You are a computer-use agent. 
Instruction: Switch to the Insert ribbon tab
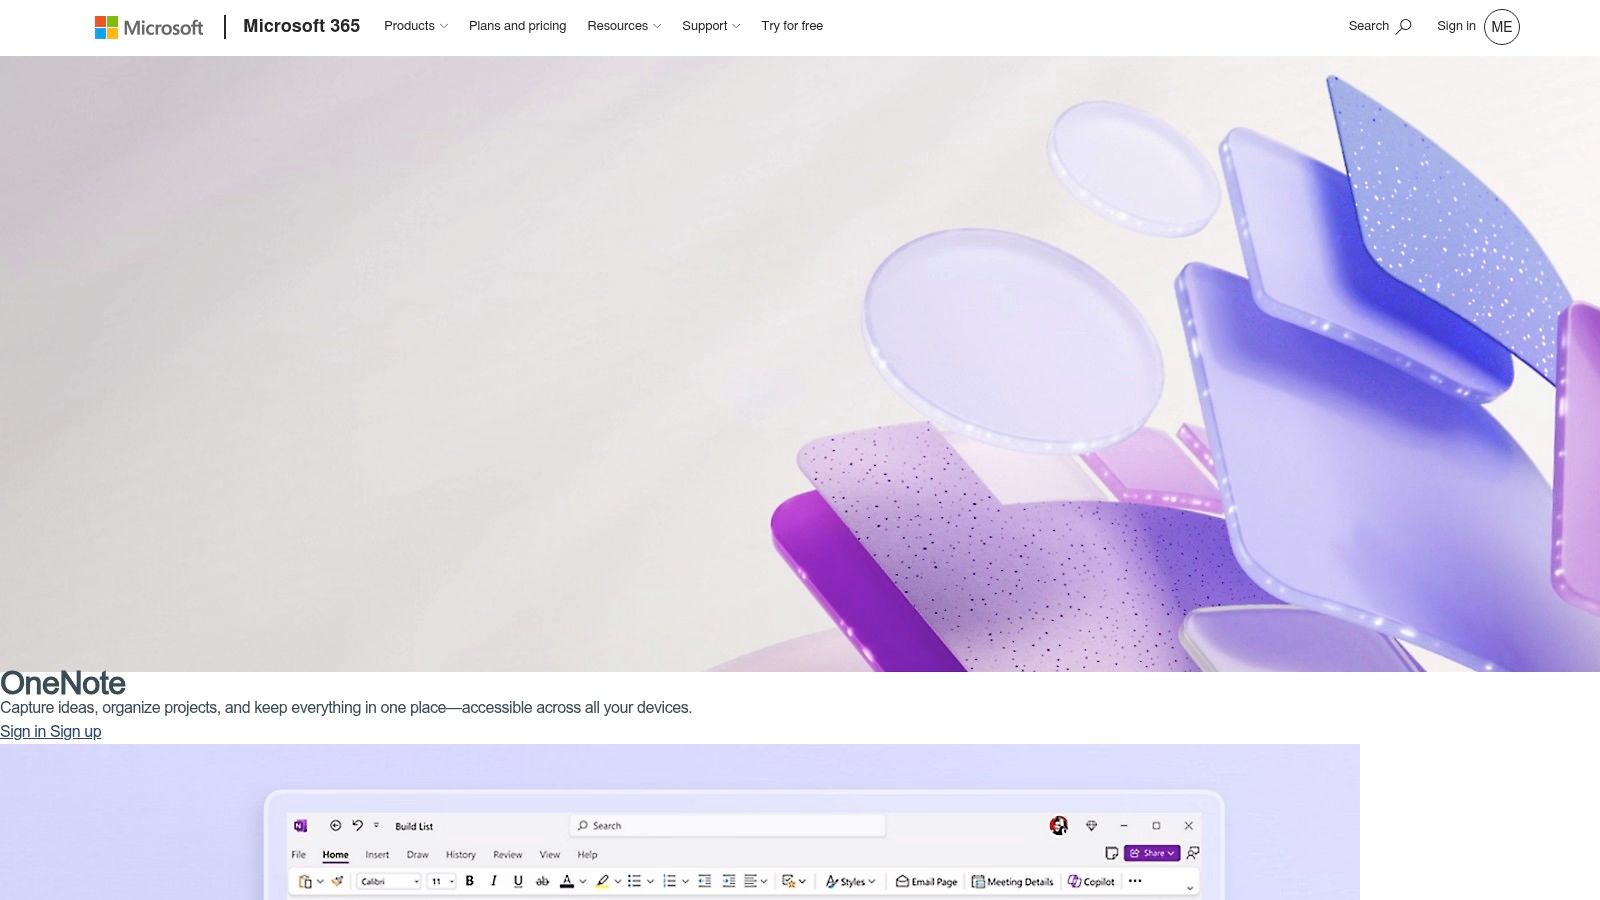[377, 855]
